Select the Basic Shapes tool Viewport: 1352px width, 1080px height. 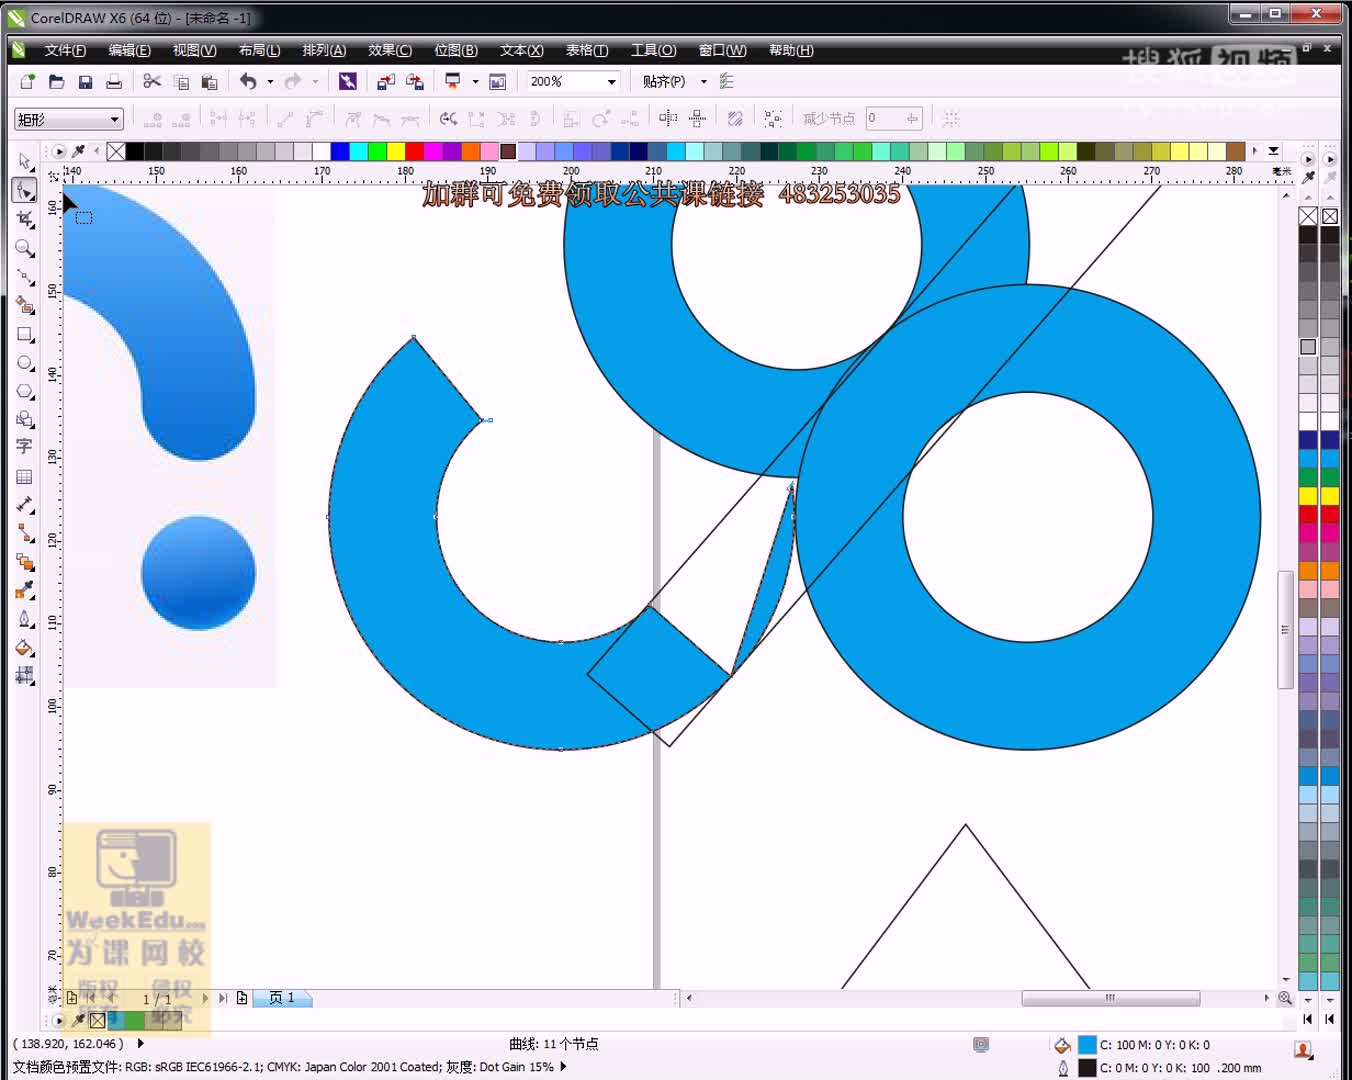coord(25,419)
